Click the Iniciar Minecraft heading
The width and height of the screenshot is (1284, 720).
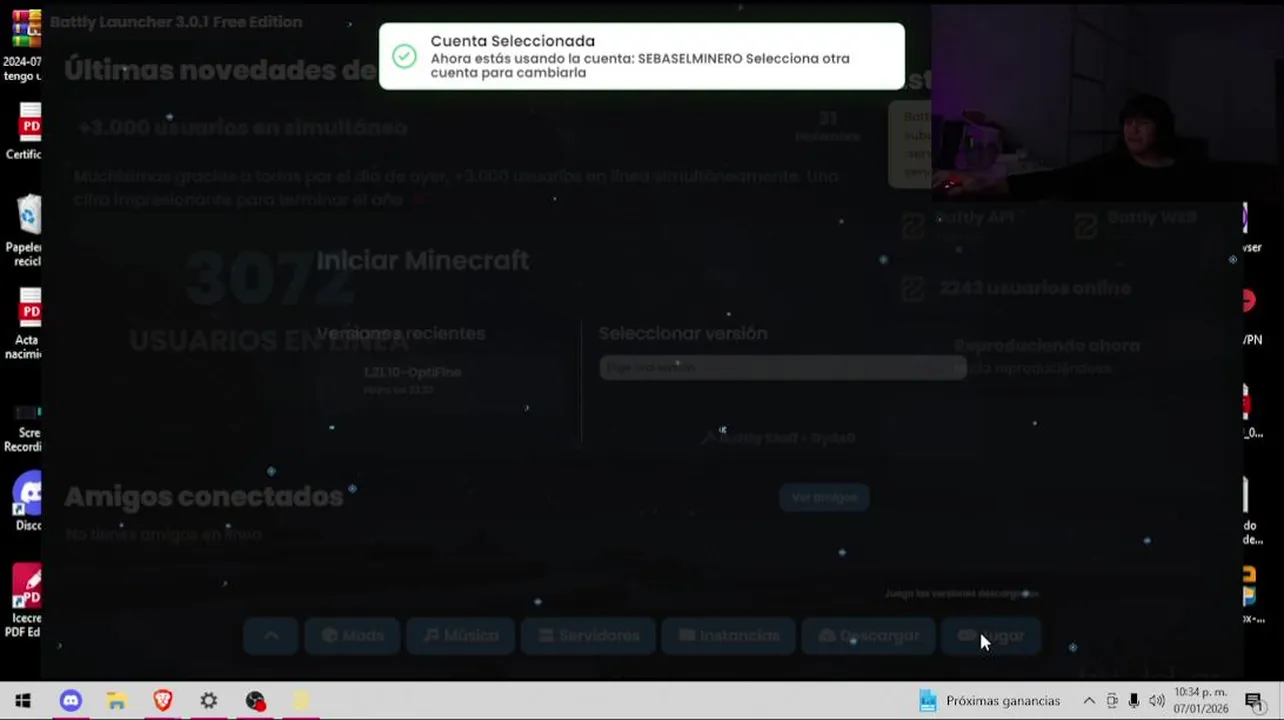(x=423, y=261)
